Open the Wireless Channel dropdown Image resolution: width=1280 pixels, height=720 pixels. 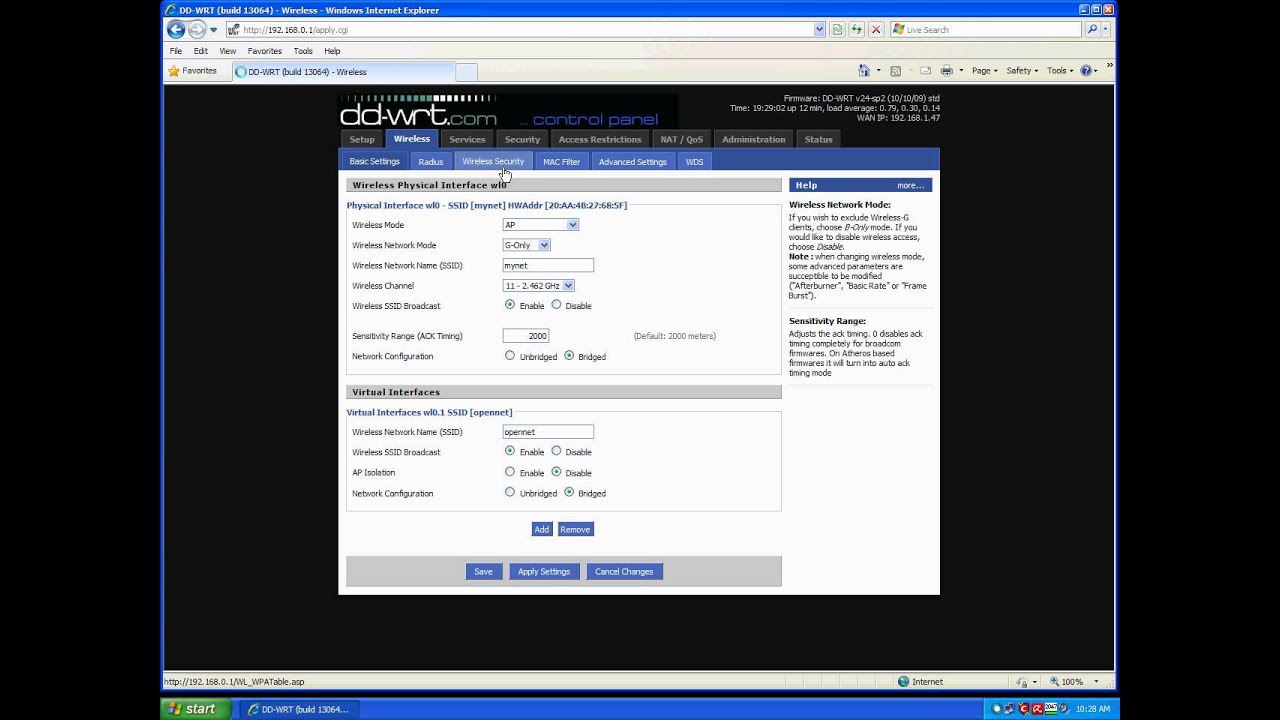(x=538, y=286)
